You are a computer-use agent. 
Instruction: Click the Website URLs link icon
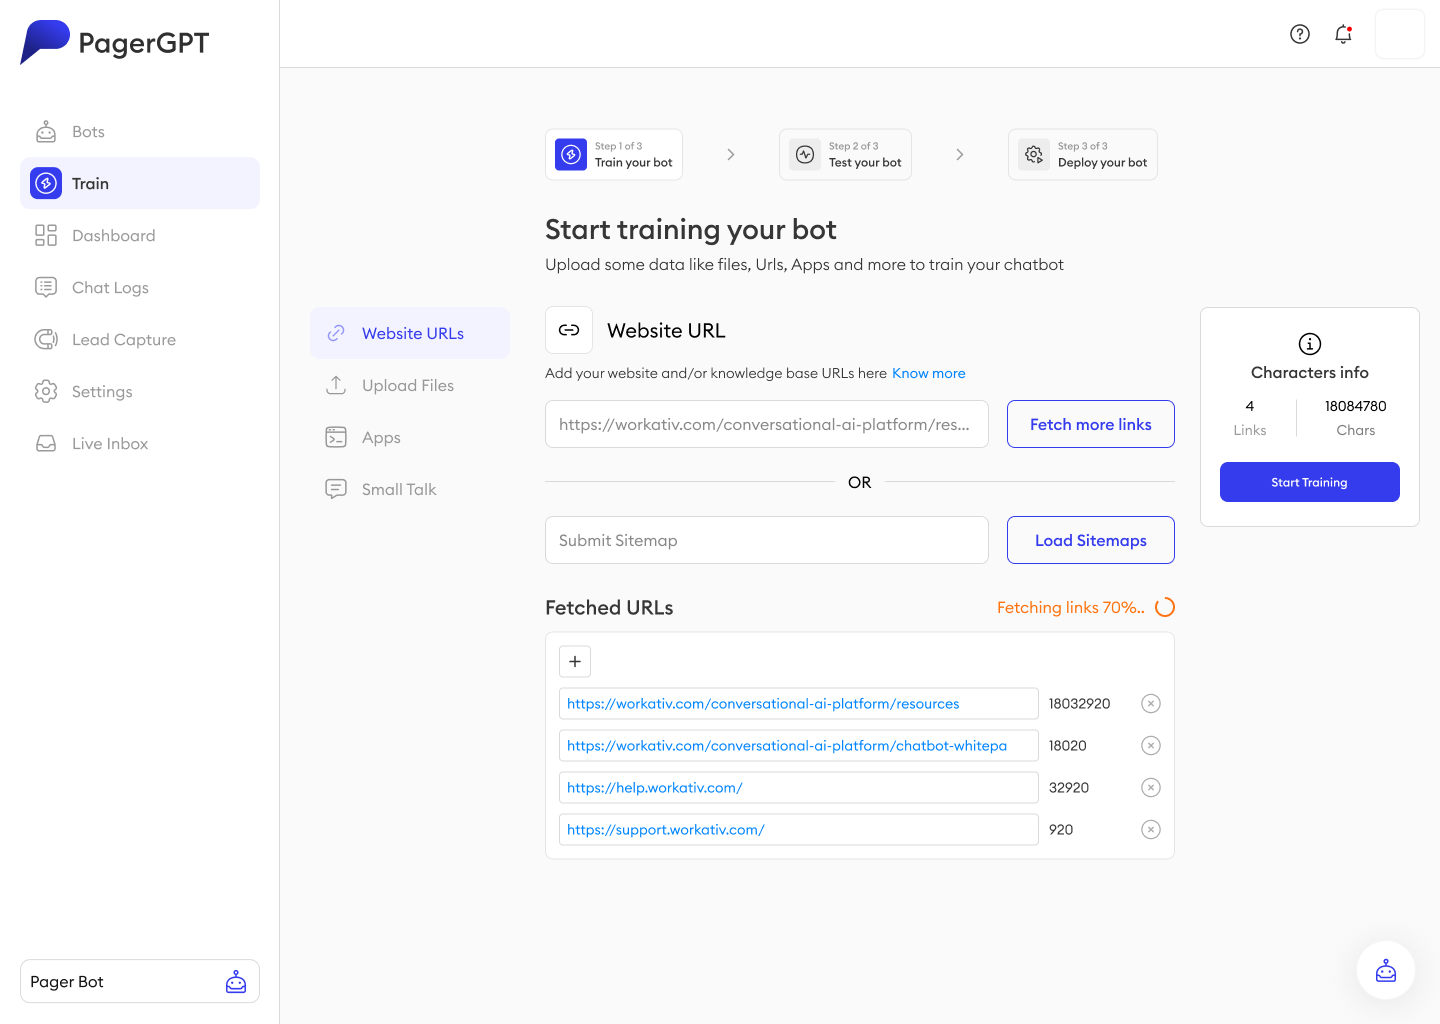click(336, 333)
